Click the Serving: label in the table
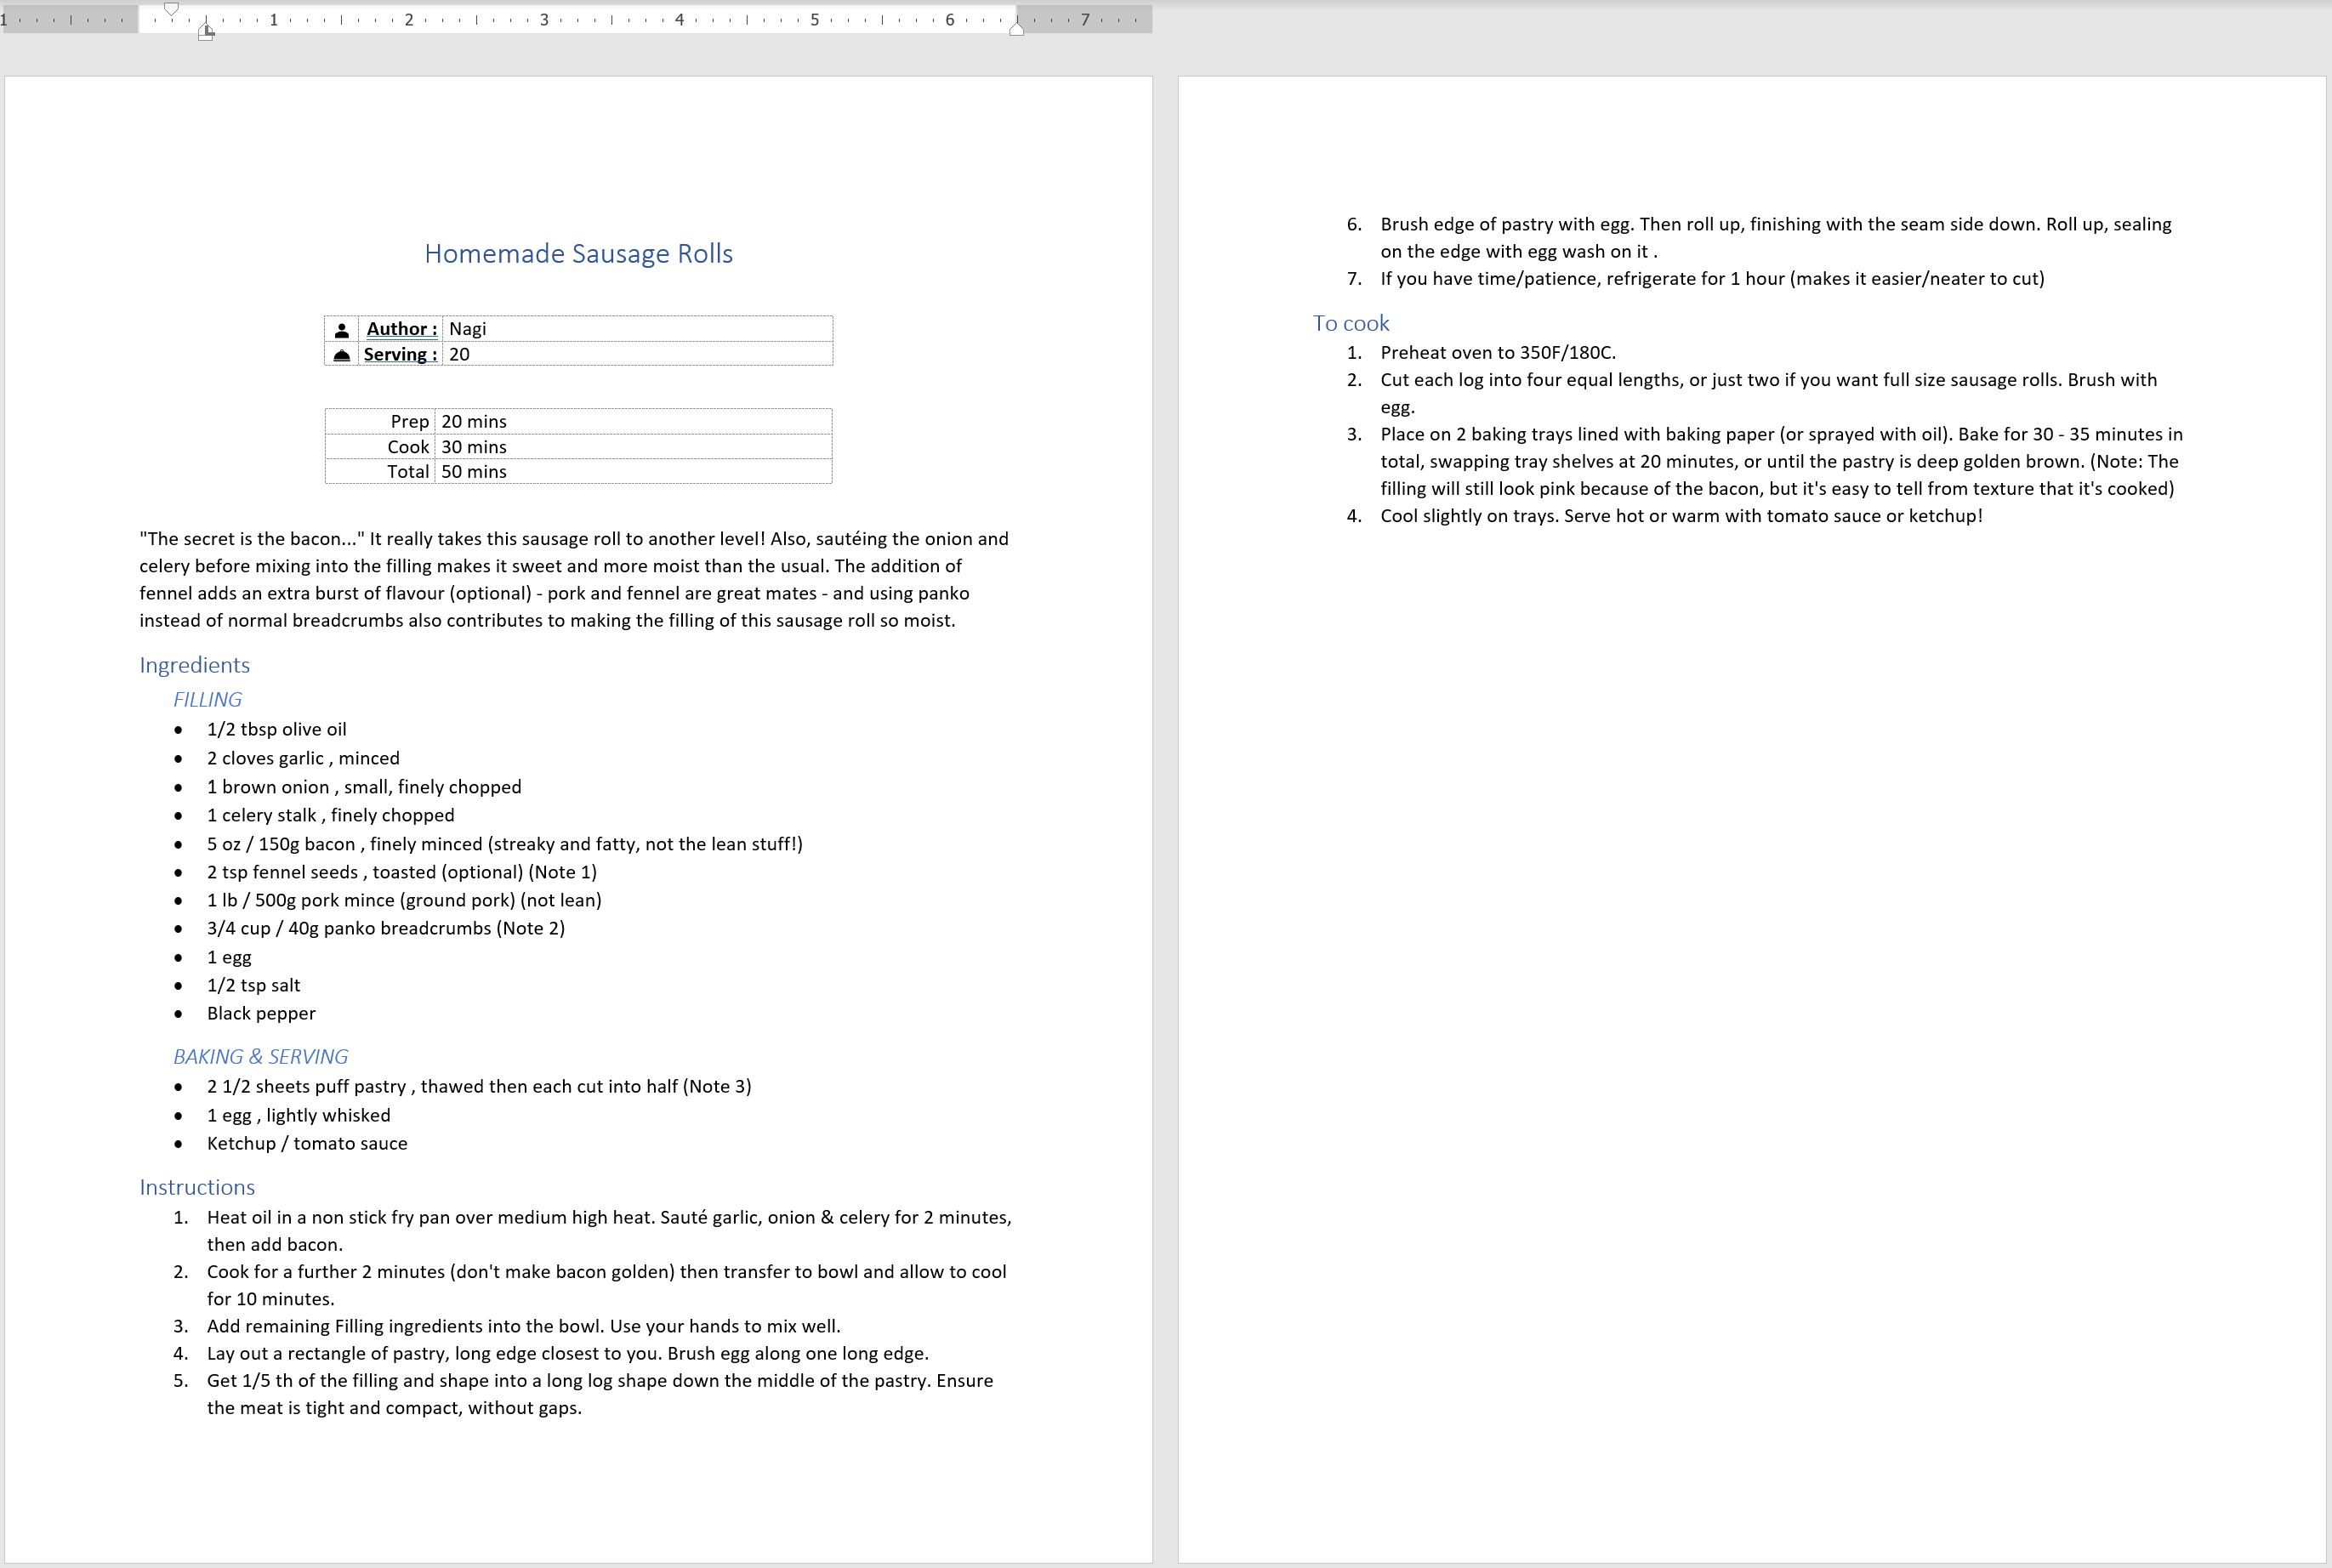This screenshot has width=2332, height=1568. click(400, 354)
